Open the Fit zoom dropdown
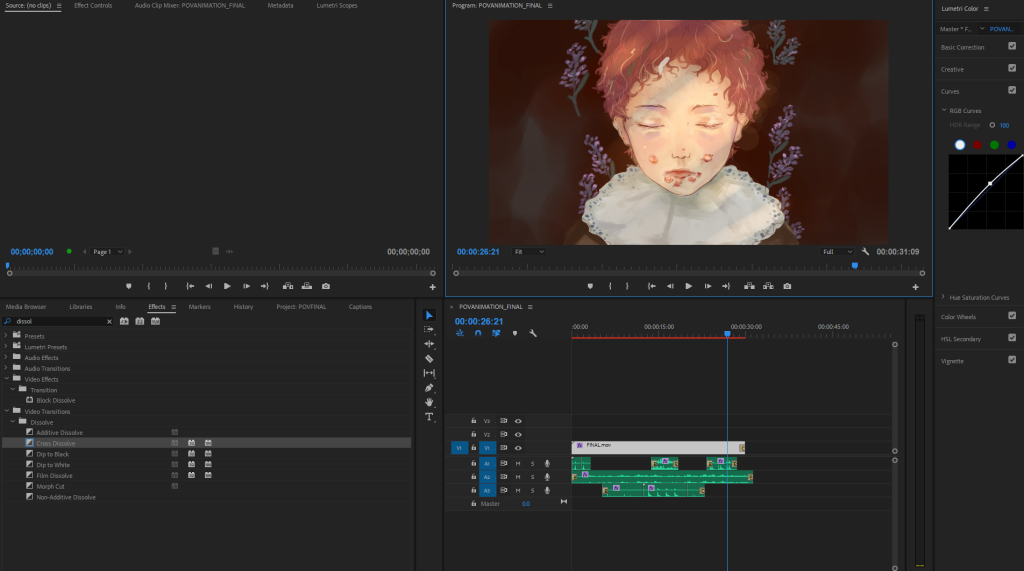This screenshot has width=1024, height=571. pos(530,252)
